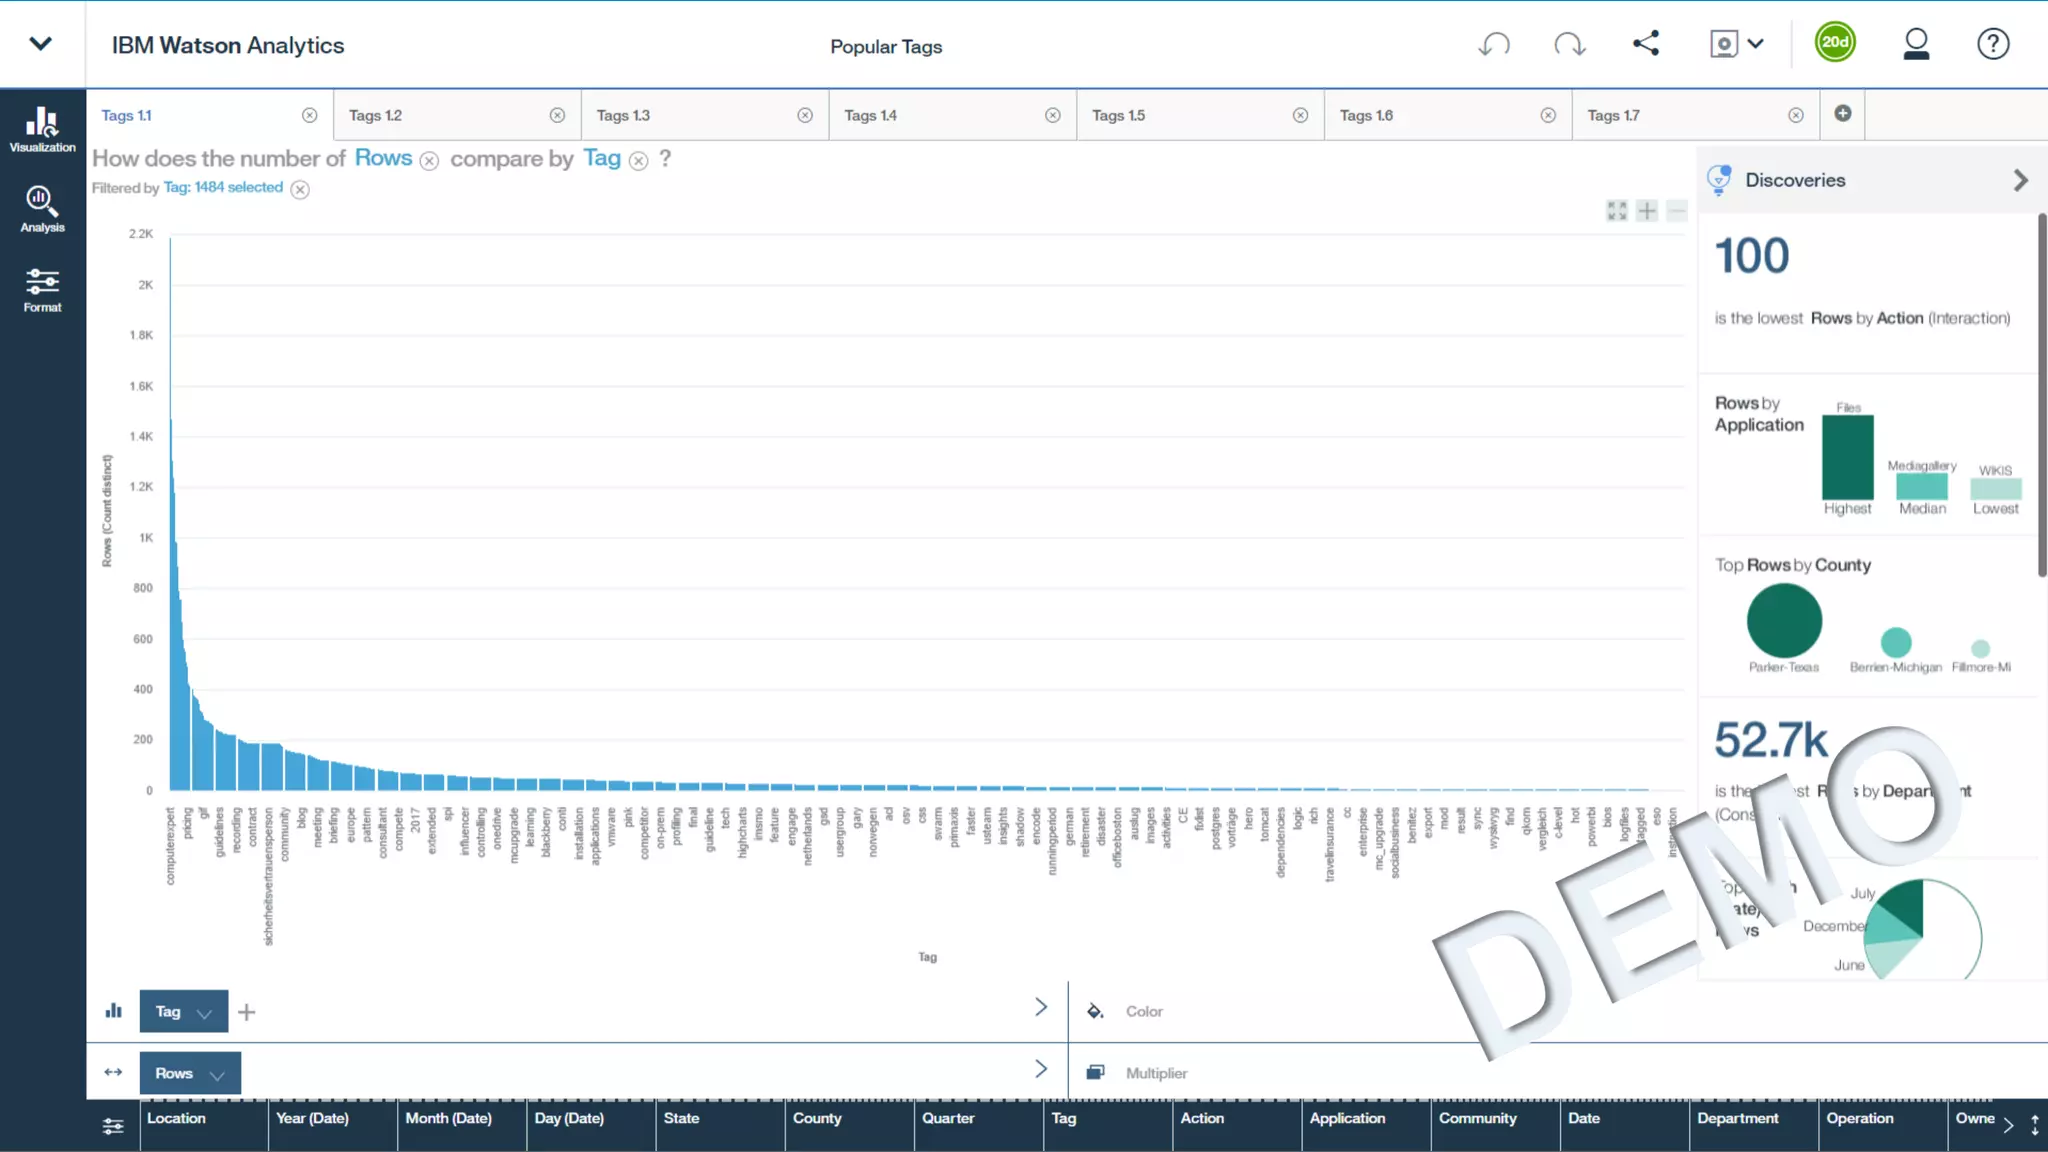Close the Tags 1.4 tab
This screenshot has width=2048, height=1152.
1053,116
